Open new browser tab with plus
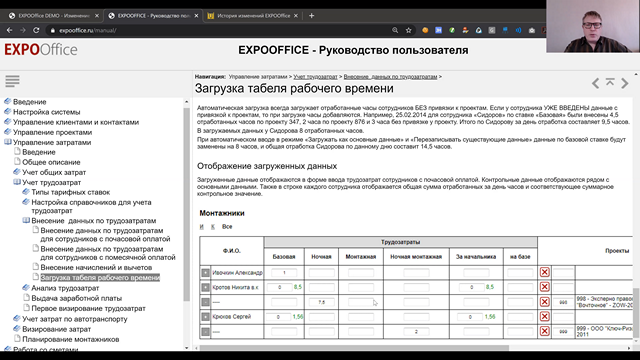Image resolution: width=640 pixels, height=360 pixels. point(311,16)
